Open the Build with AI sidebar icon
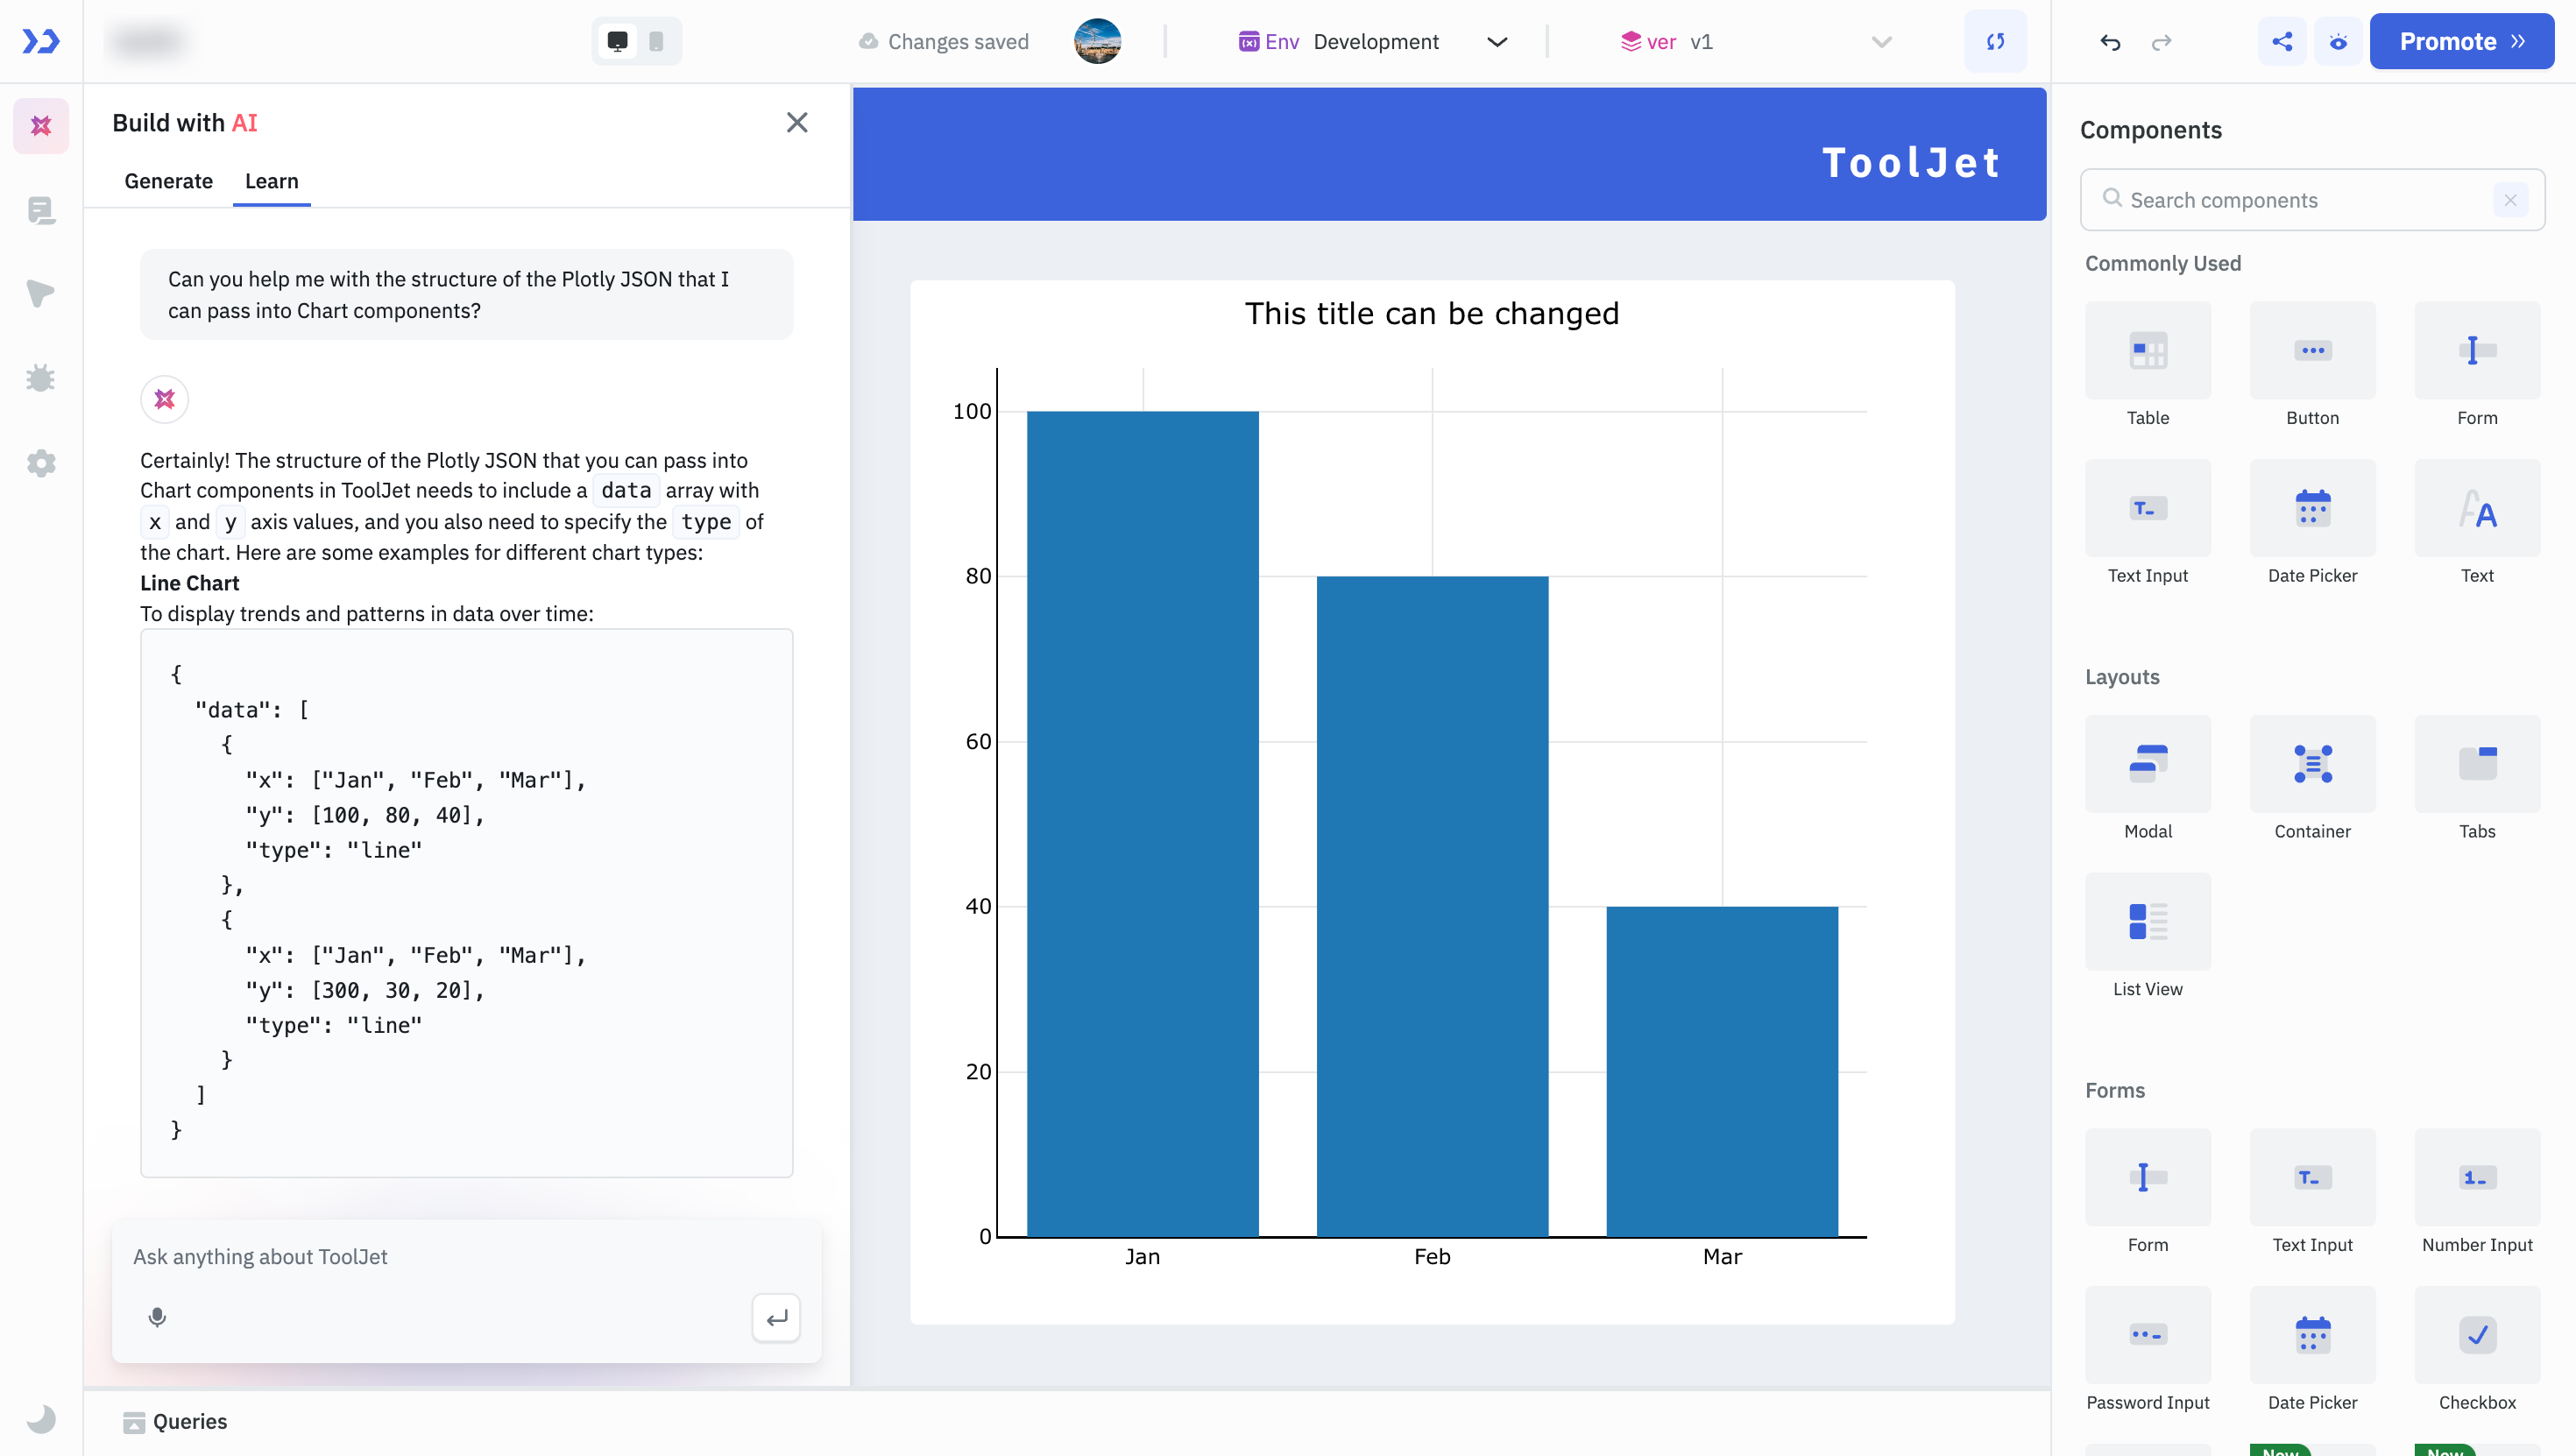This screenshot has height=1456, width=2576. 41,126
